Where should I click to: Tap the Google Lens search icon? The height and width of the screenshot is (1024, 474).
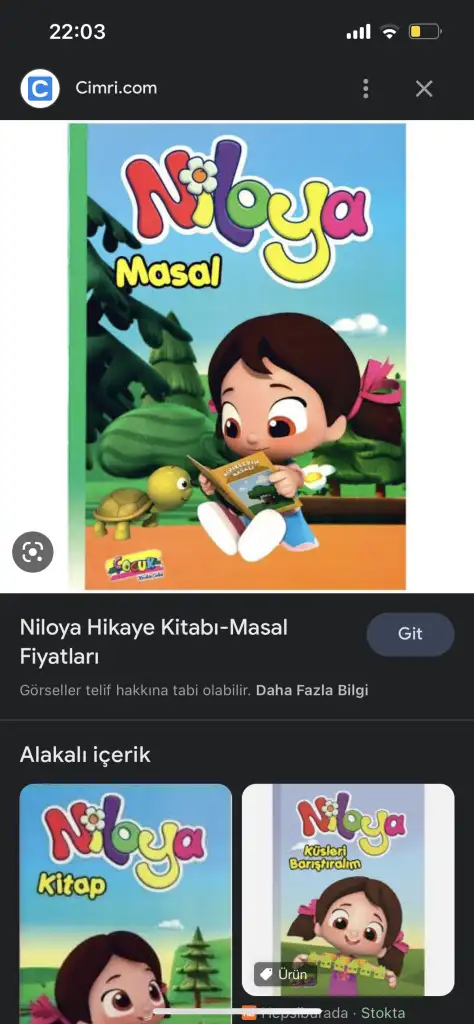(x=33, y=552)
